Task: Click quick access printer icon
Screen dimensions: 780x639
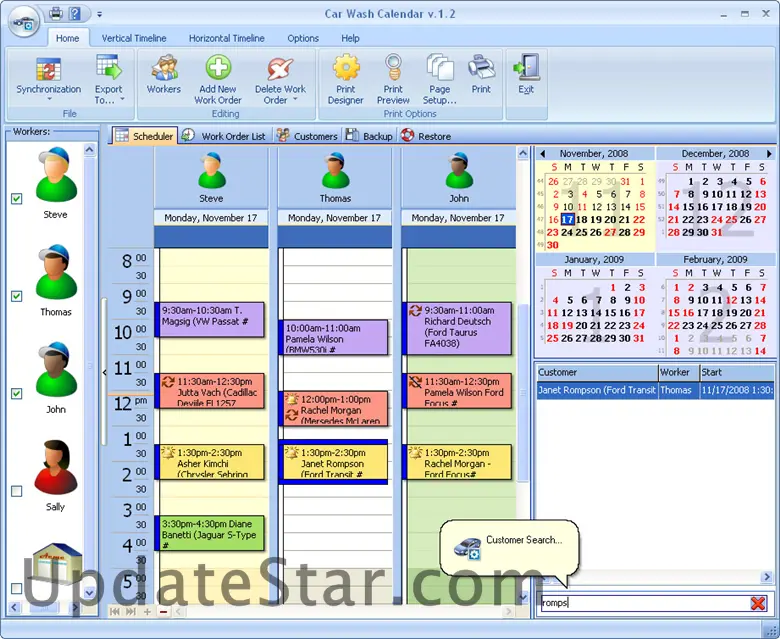Action: 56,14
